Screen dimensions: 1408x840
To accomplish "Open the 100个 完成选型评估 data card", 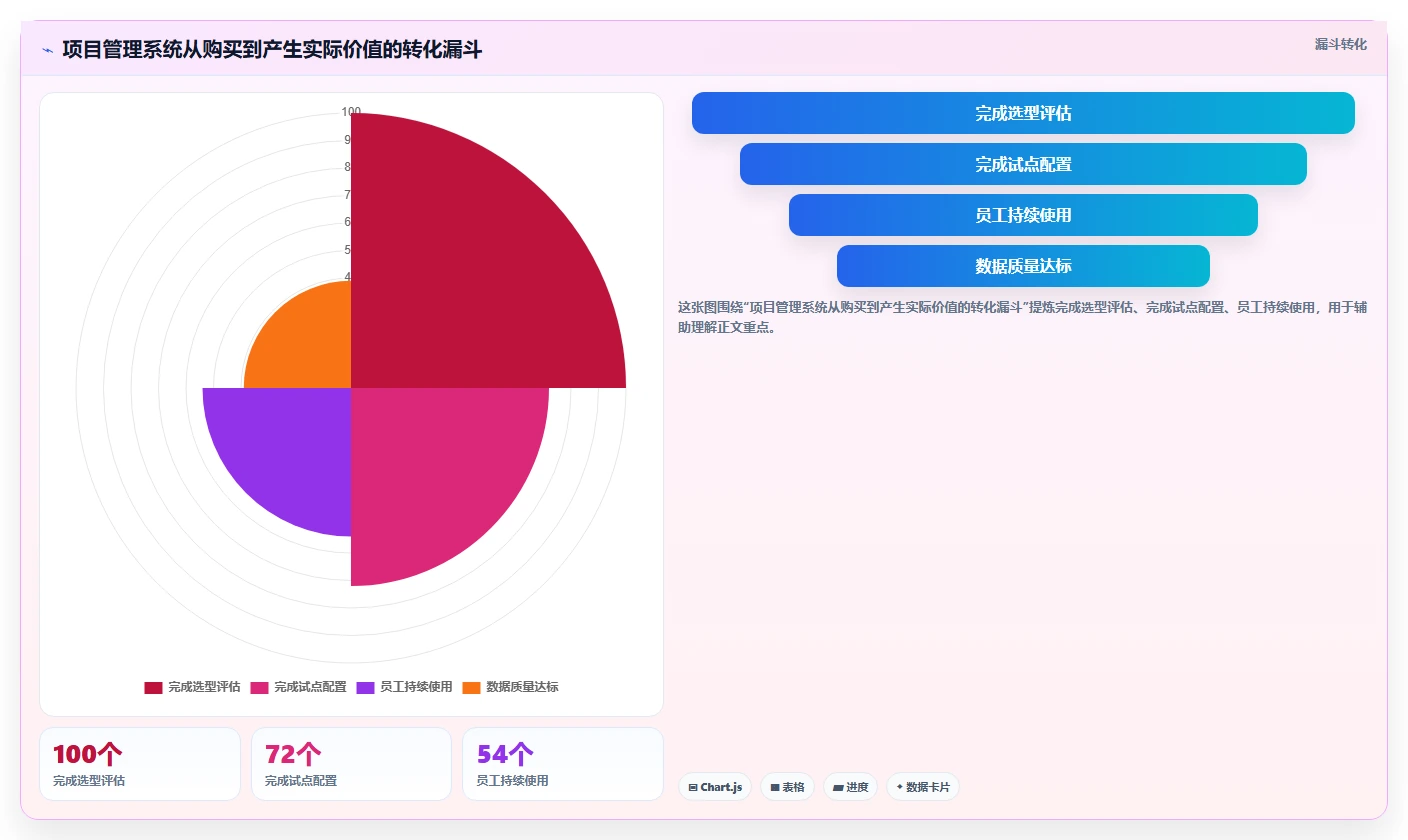I will (140, 764).
